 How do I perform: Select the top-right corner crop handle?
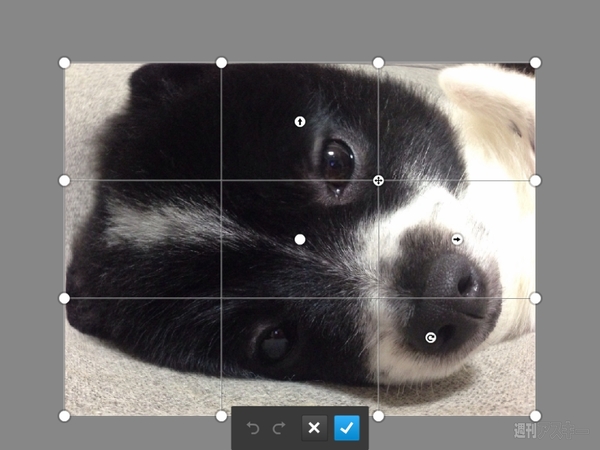[x=535, y=62]
